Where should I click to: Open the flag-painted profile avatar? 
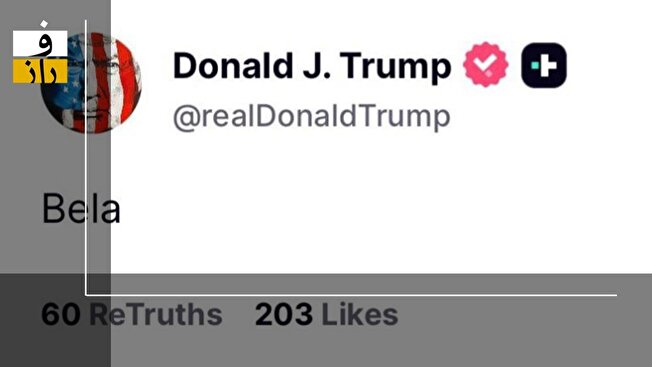click(91, 82)
